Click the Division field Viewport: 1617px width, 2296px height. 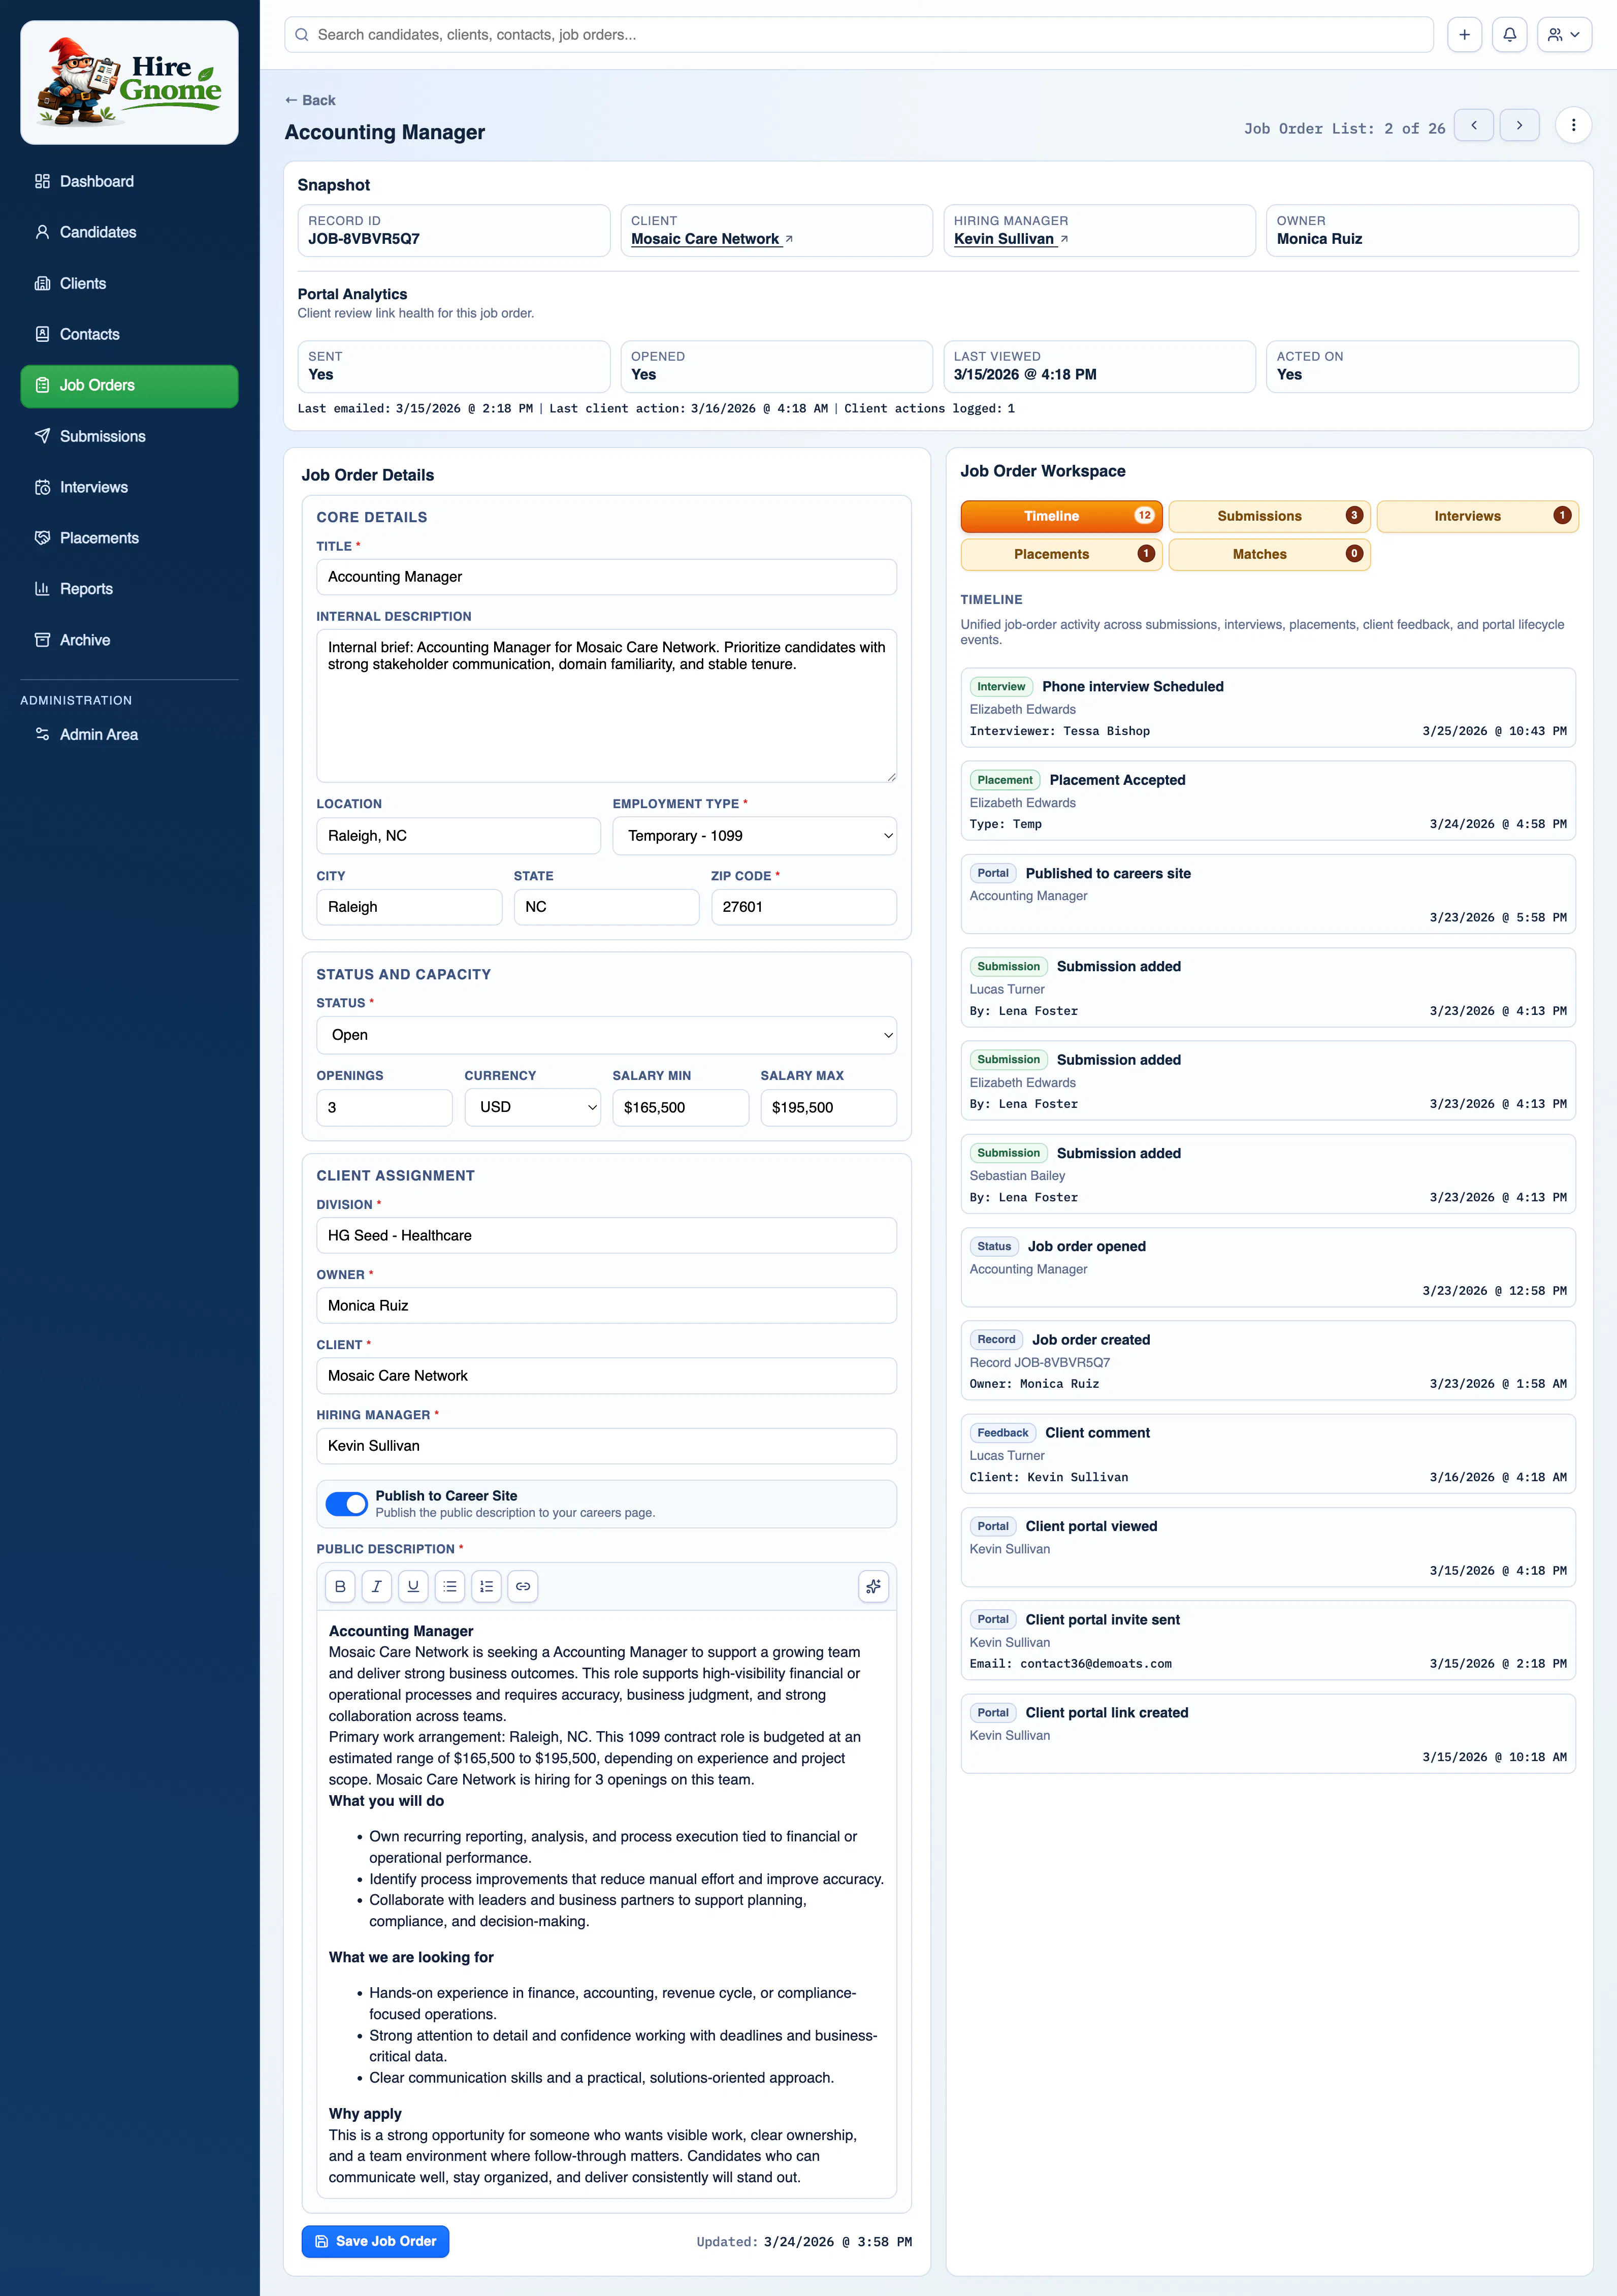tap(606, 1236)
